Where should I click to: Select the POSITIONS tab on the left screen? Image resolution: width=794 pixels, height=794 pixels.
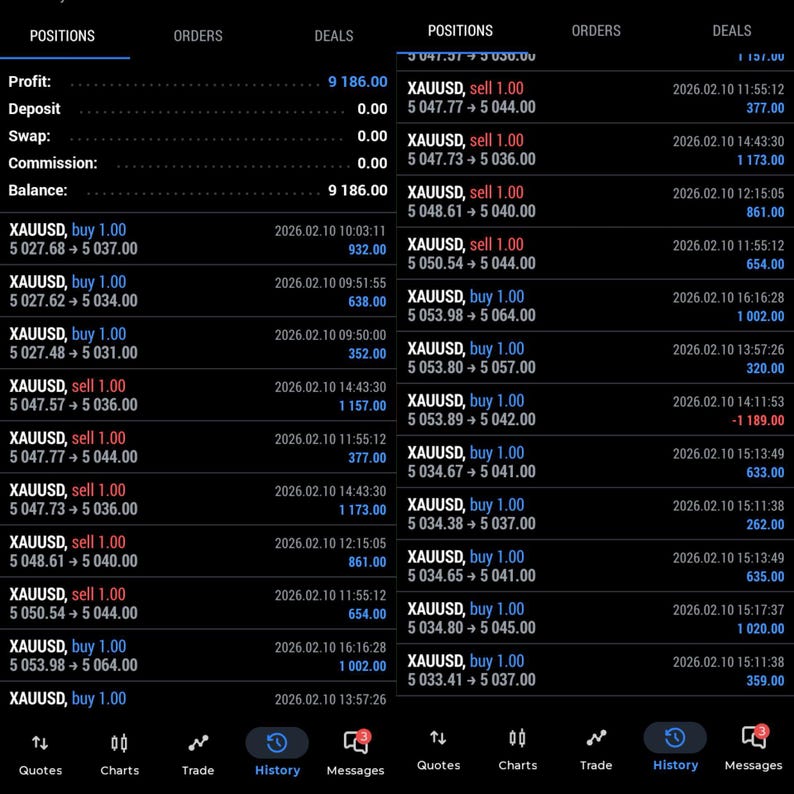click(62, 36)
